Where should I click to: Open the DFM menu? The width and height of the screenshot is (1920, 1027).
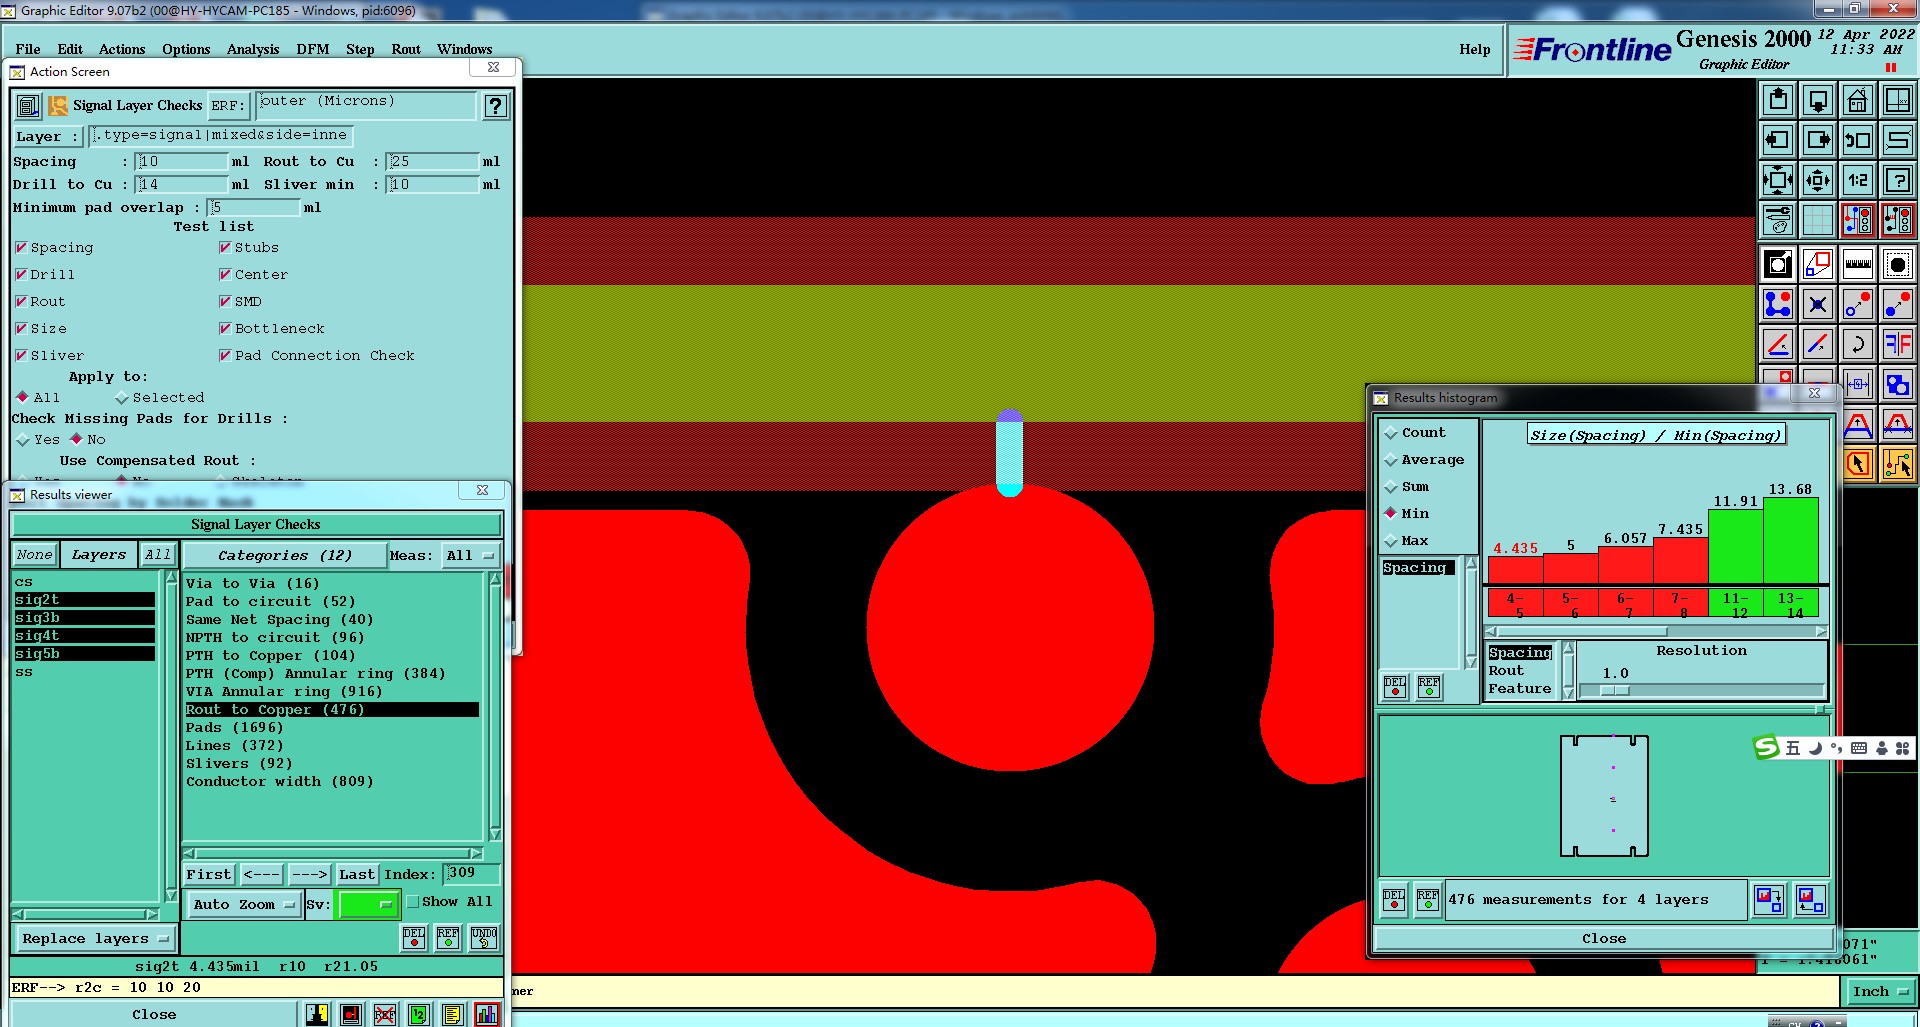coord(313,49)
